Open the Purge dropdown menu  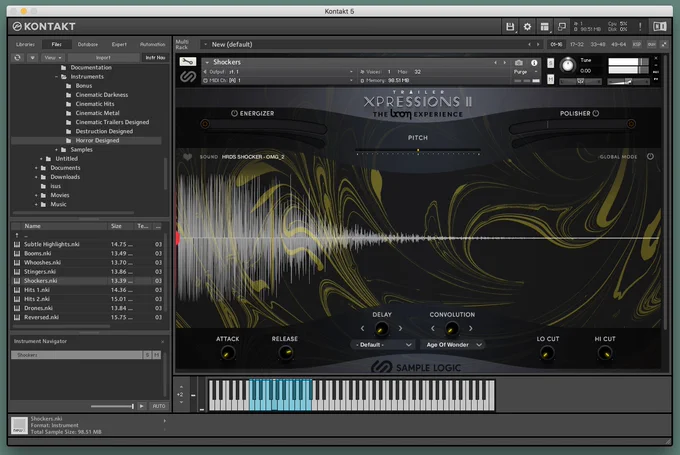click(525, 72)
